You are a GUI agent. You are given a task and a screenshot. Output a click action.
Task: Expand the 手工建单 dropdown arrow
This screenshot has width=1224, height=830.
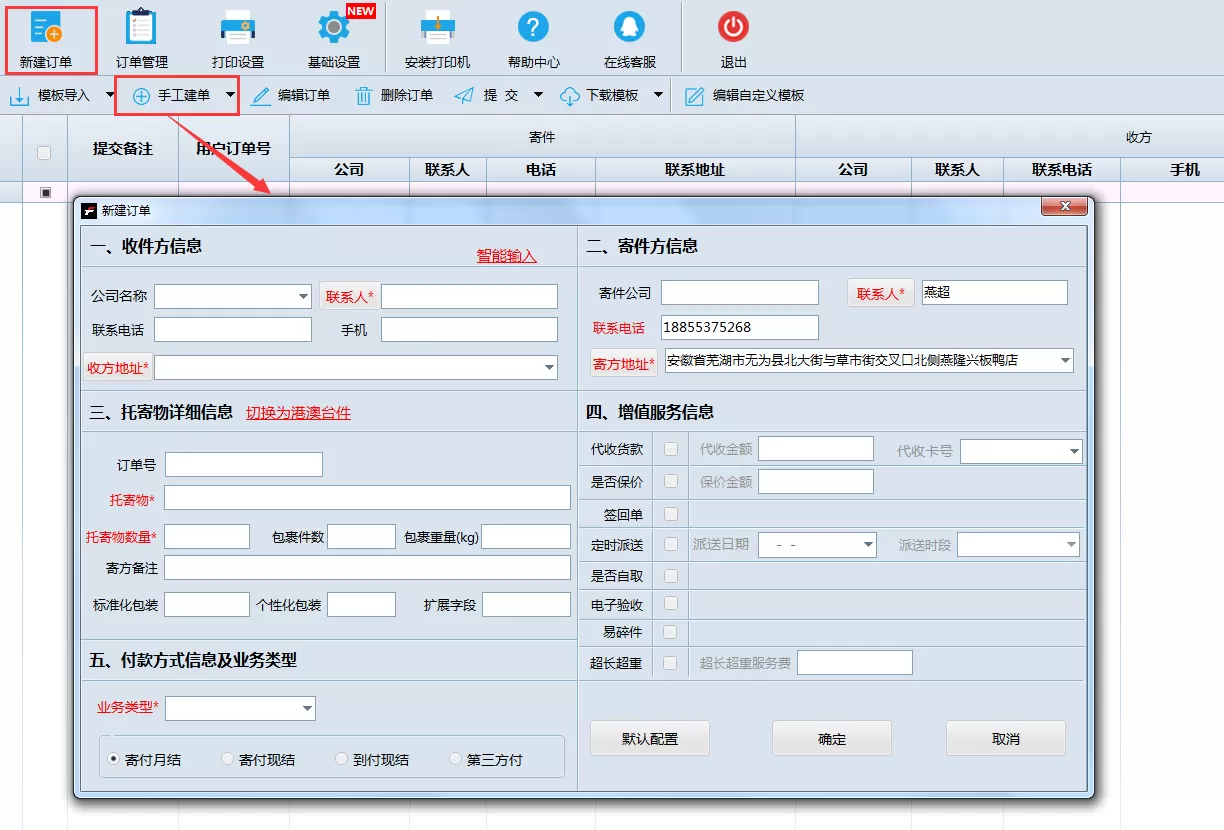pos(230,96)
